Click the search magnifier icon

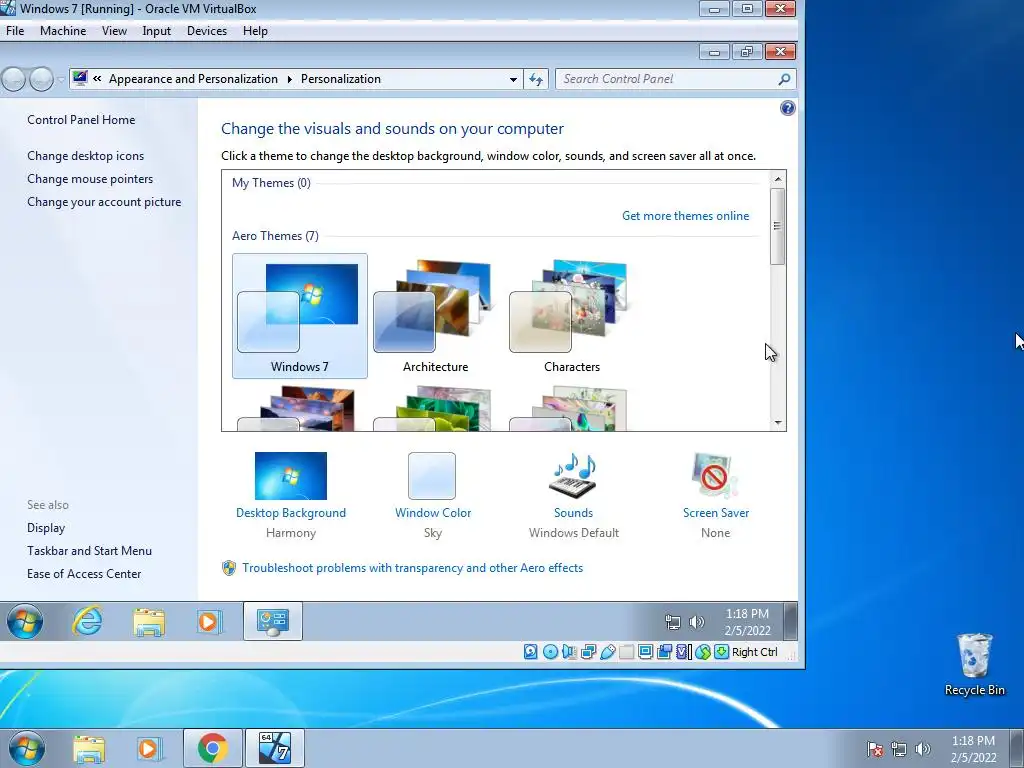coord(784,79)
